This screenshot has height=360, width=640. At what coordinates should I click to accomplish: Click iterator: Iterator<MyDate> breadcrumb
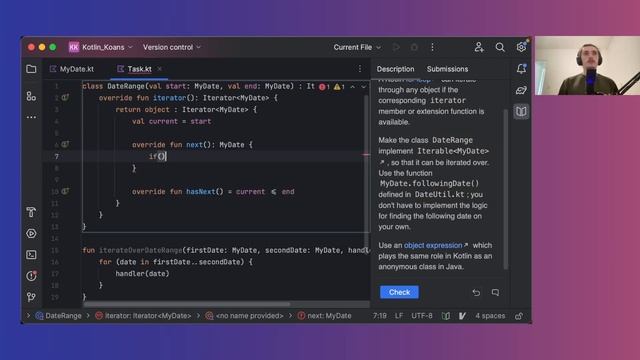143,316
